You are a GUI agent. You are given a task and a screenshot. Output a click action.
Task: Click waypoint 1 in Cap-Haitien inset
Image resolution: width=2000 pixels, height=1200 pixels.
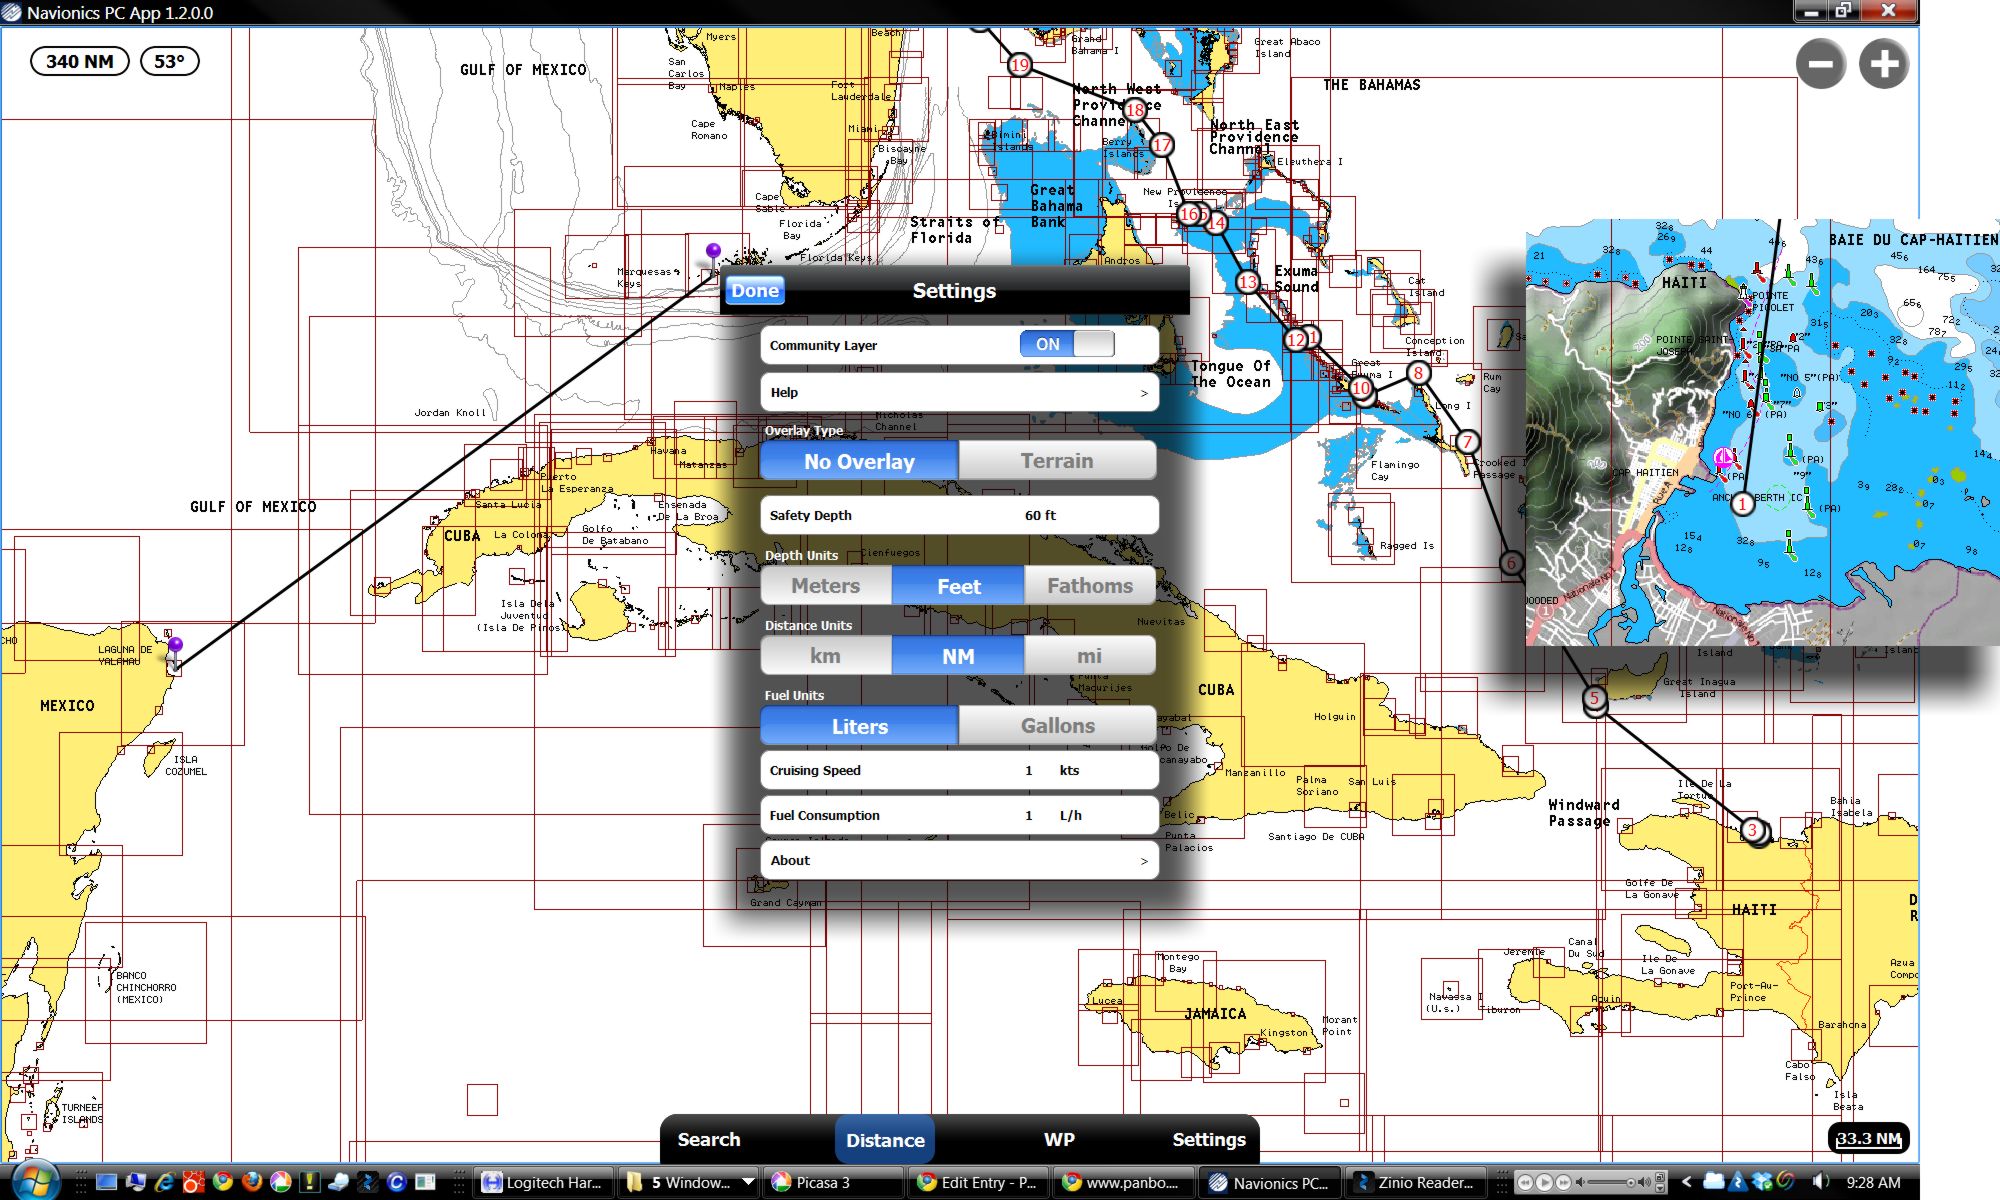[x=1742, y=504]
